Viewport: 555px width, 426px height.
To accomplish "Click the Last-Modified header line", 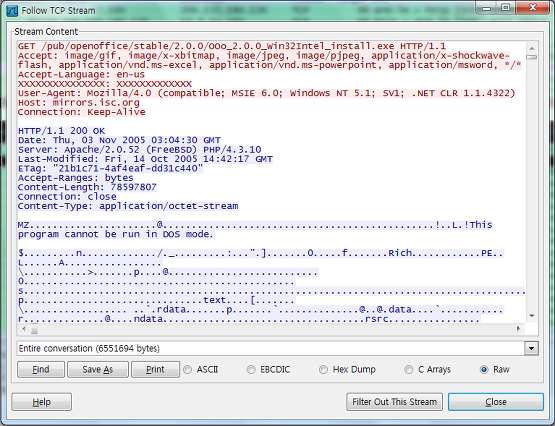I will pyautogui.click(x=145, y=159).
